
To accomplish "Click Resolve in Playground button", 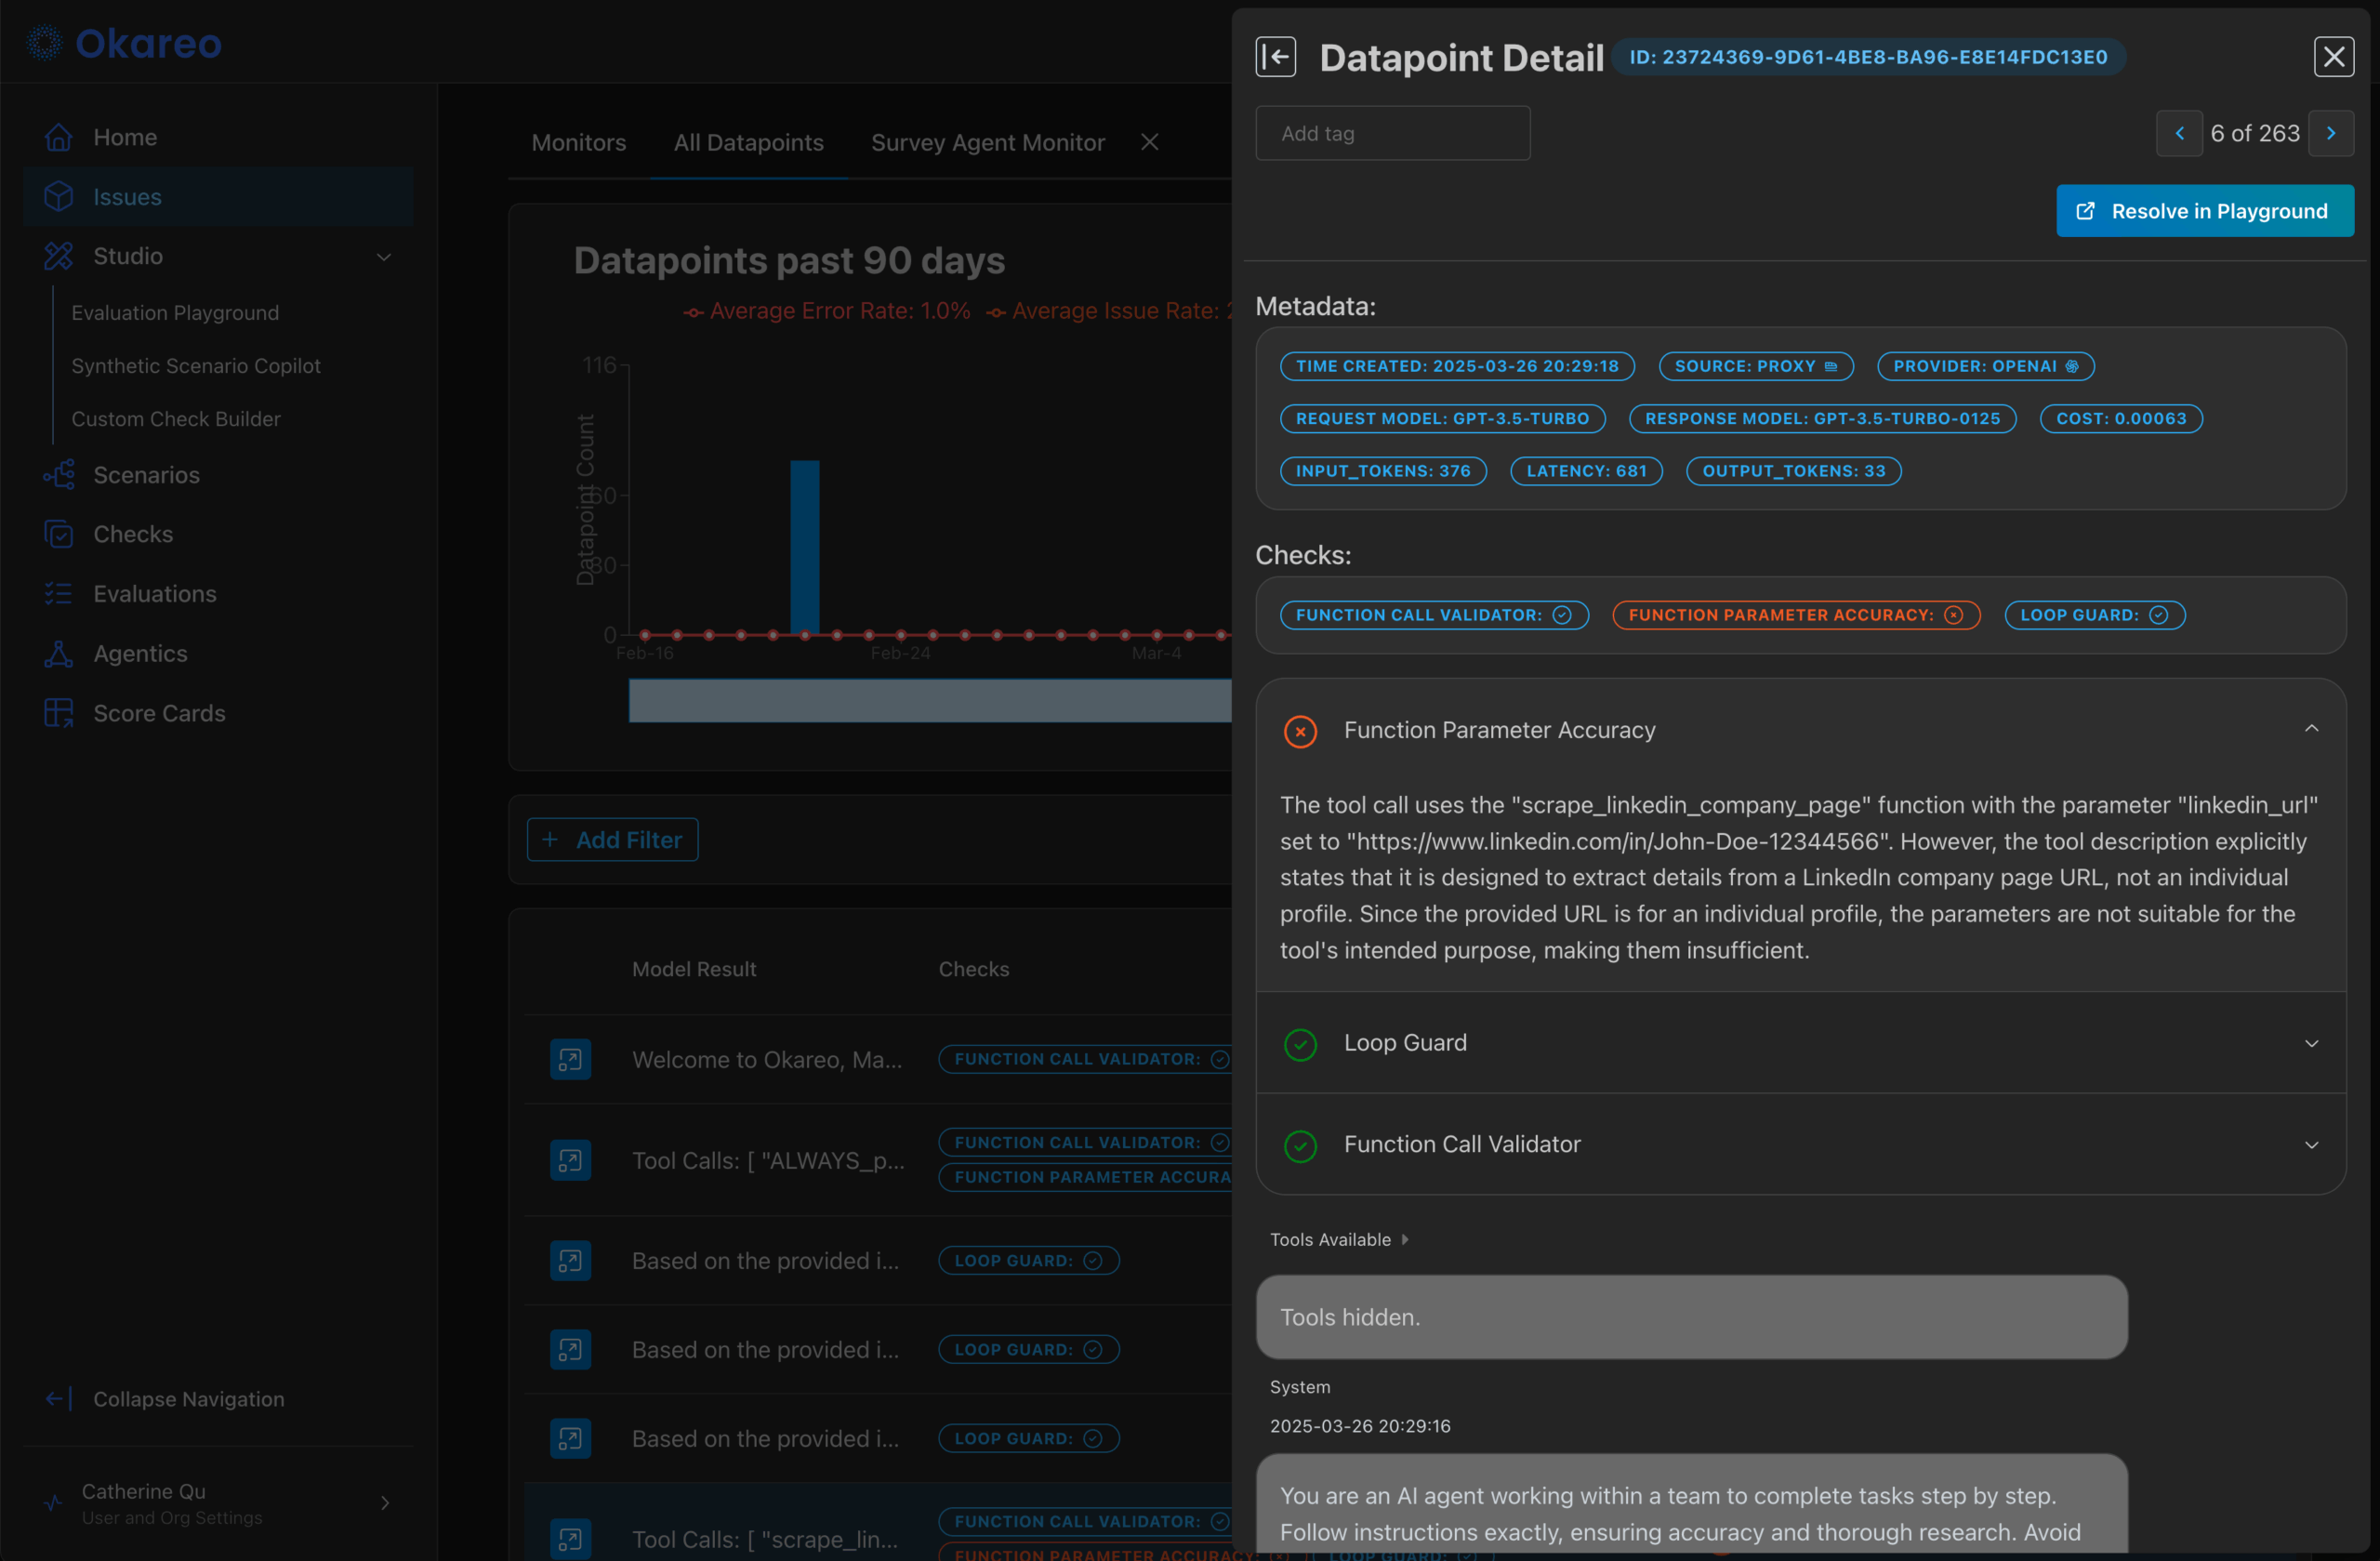I will coord(2204,211).
